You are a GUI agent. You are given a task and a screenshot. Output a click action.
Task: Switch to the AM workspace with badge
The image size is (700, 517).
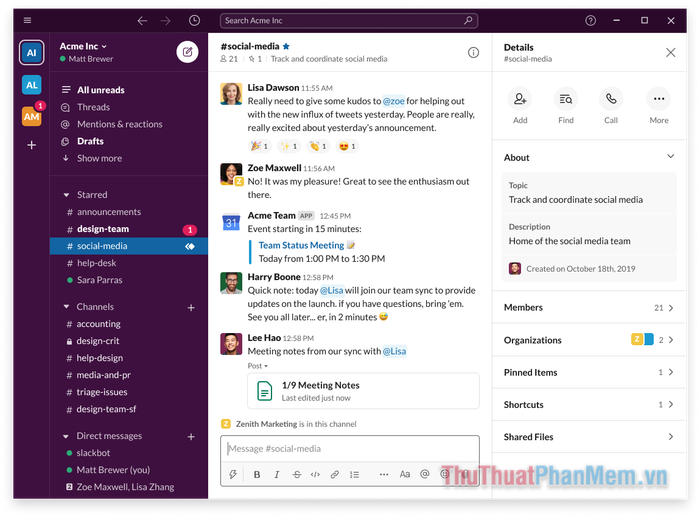31,116
